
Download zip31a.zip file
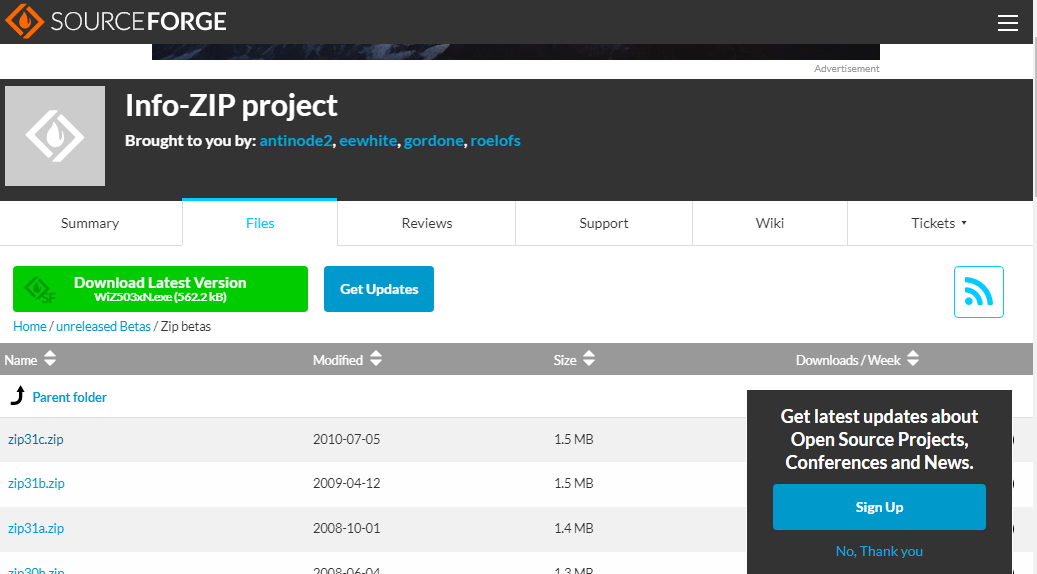[36, 528]
